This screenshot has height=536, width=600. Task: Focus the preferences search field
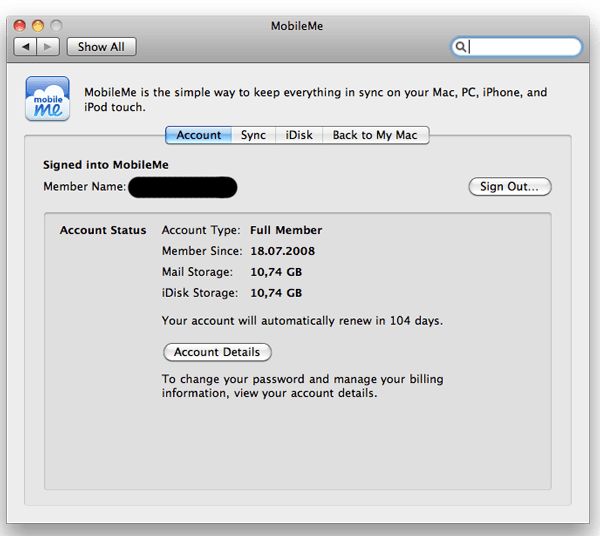pyautogui.click(x=517, y=47)
